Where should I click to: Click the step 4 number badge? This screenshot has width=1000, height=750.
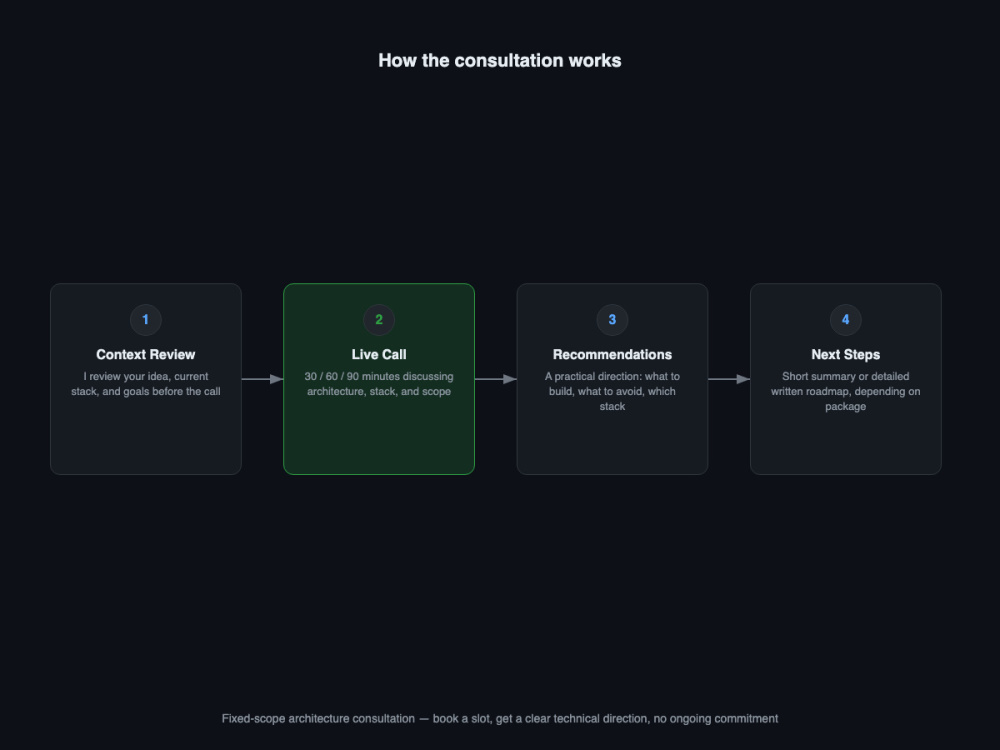tap(846, 320)
